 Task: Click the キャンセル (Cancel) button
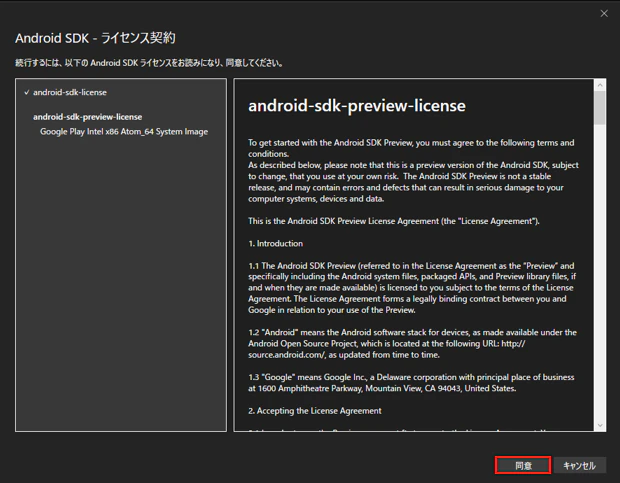click(x=580, y=466)
